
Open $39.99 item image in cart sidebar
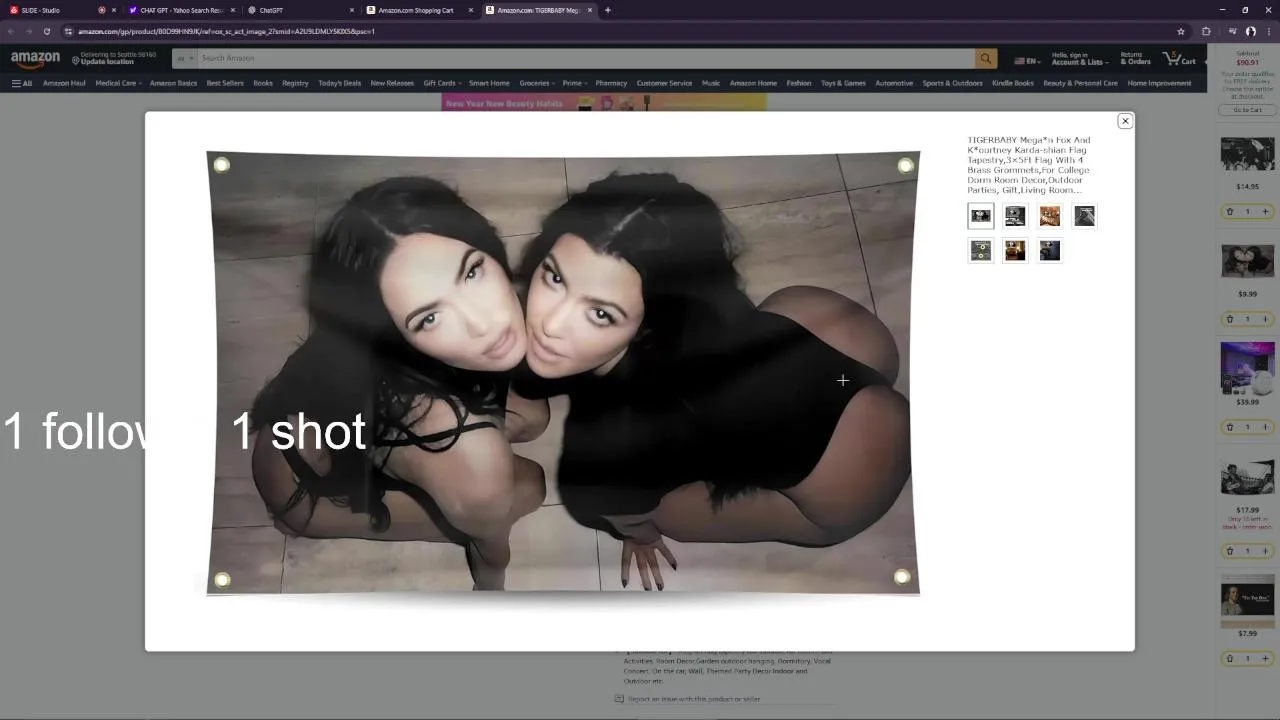1247,368
